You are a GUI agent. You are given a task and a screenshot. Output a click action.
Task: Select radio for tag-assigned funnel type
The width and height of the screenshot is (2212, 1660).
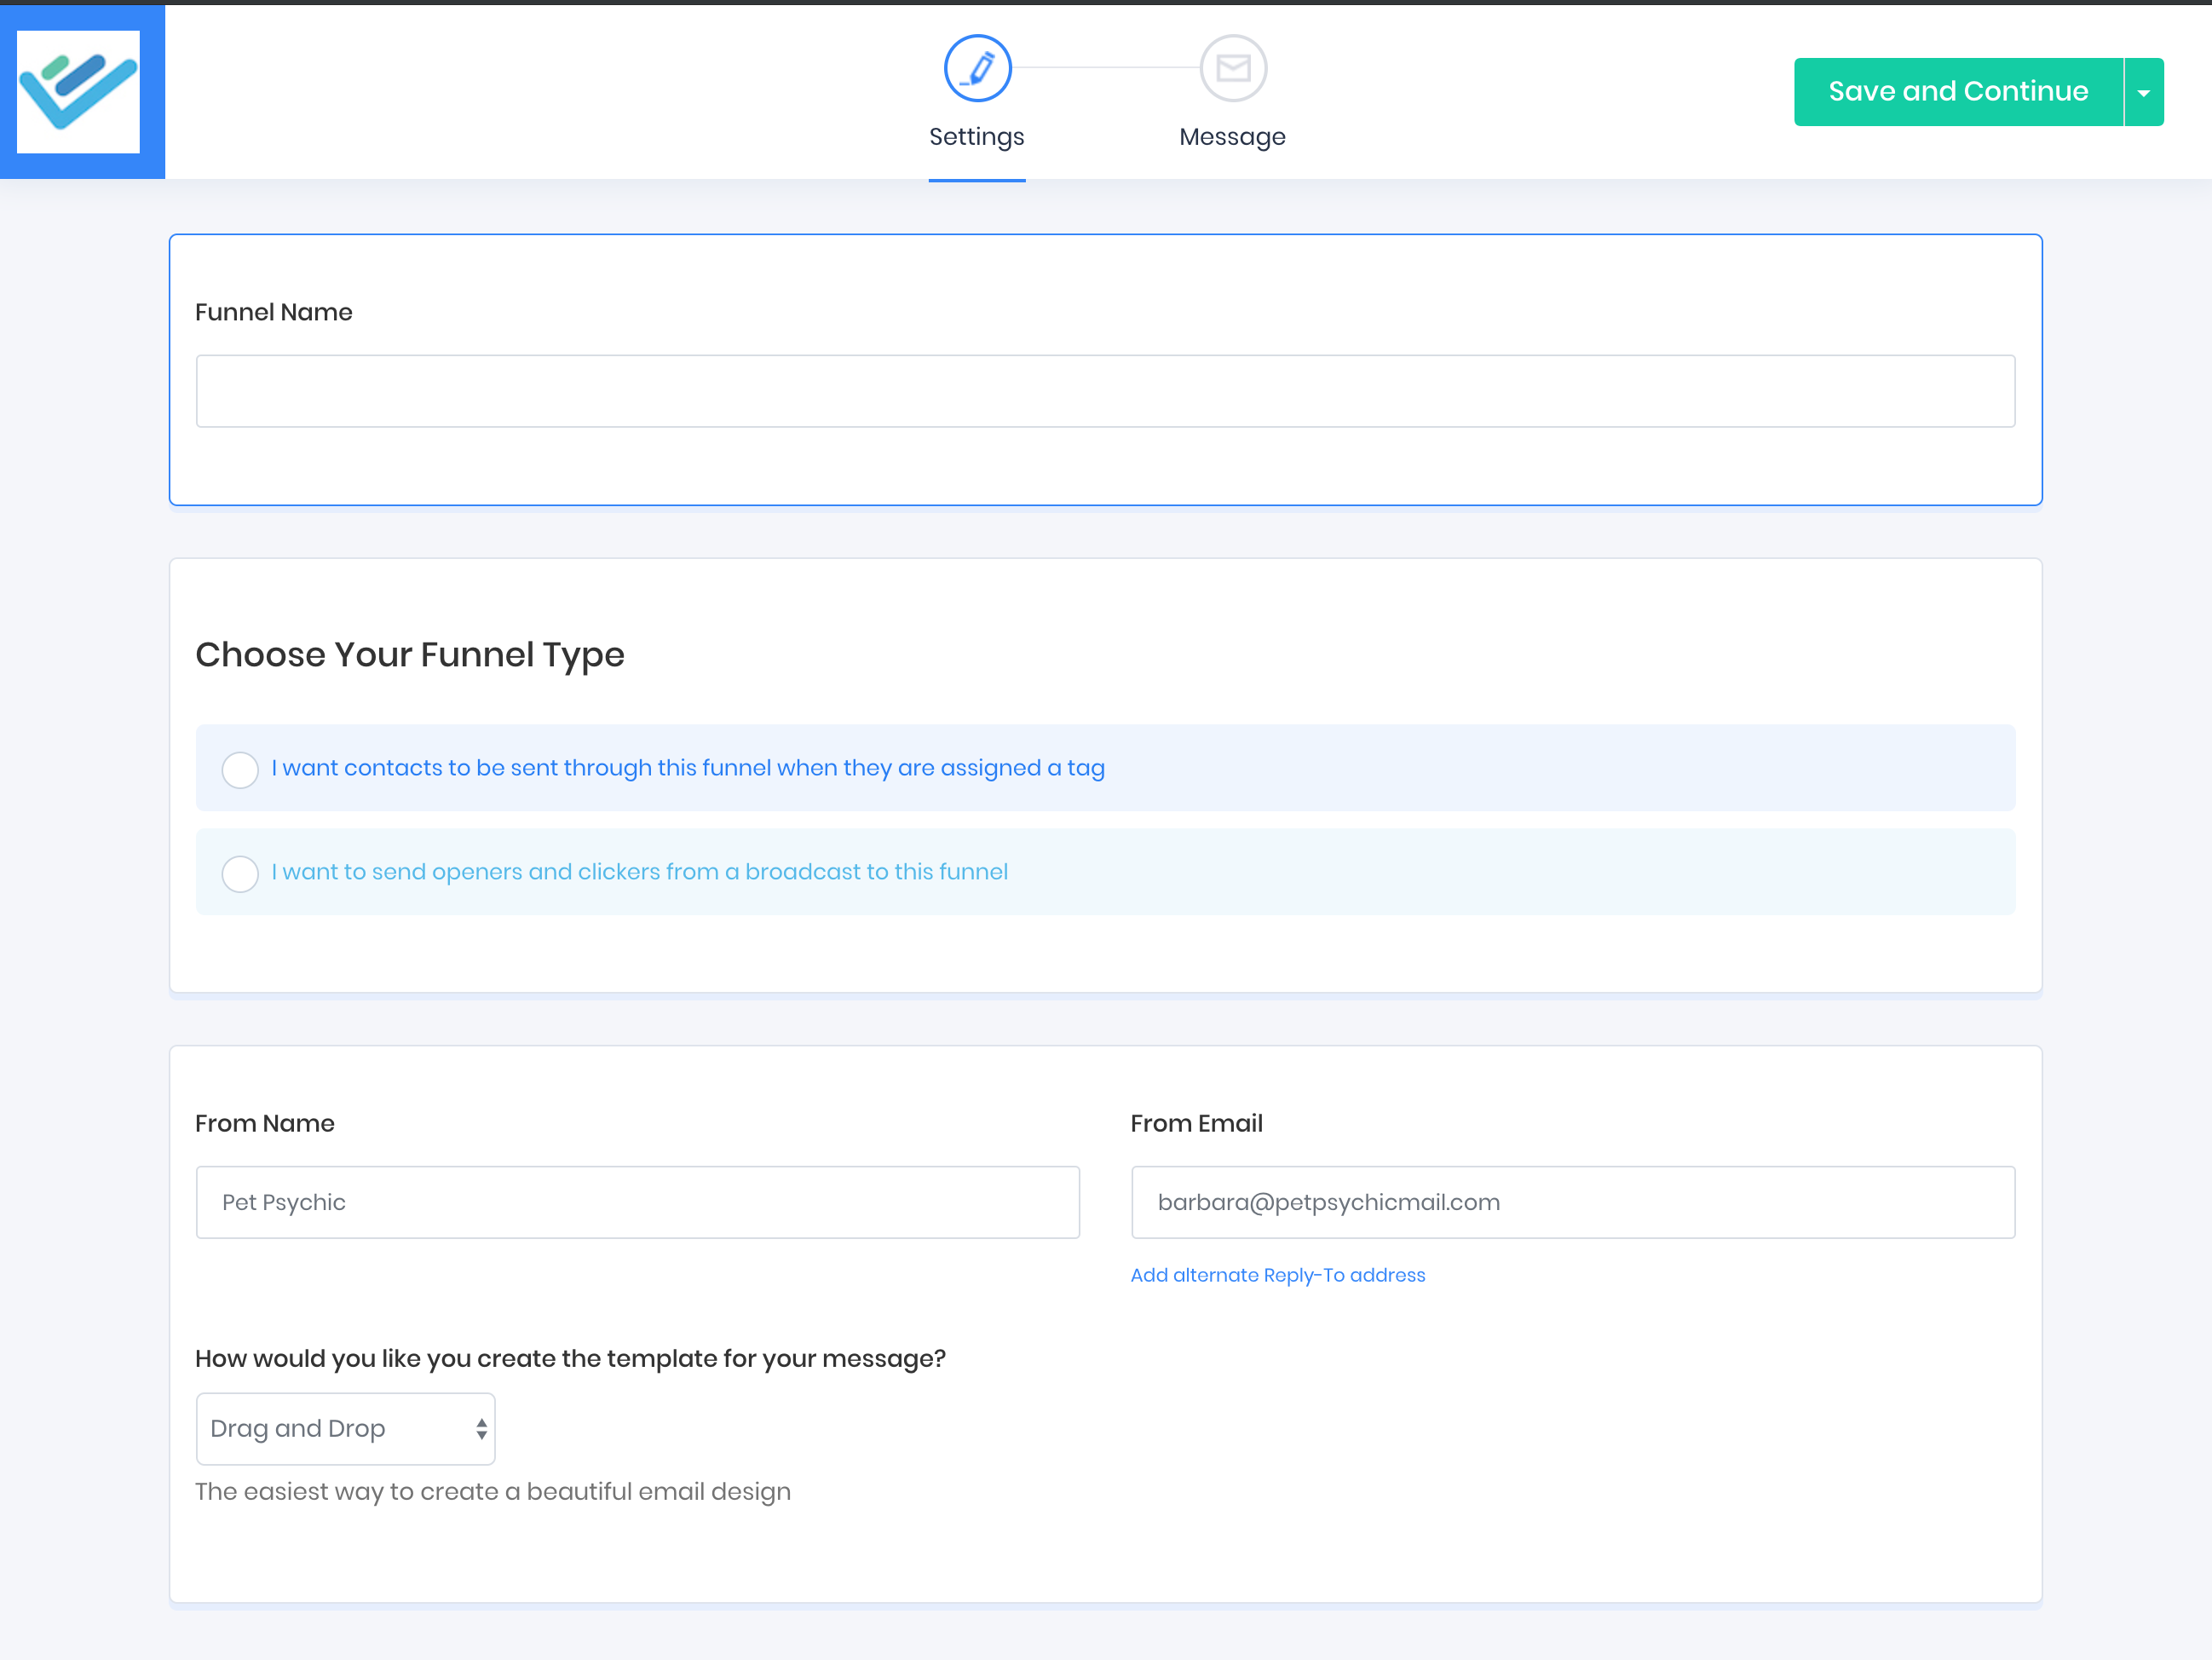click(240, 770)
